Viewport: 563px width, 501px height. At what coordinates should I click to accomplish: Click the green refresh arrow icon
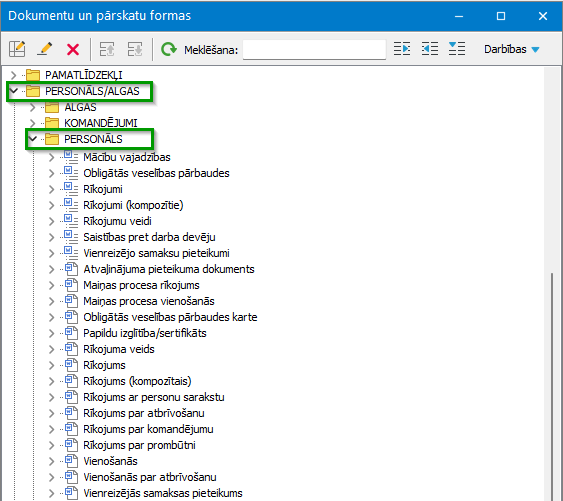pos(168,49)
